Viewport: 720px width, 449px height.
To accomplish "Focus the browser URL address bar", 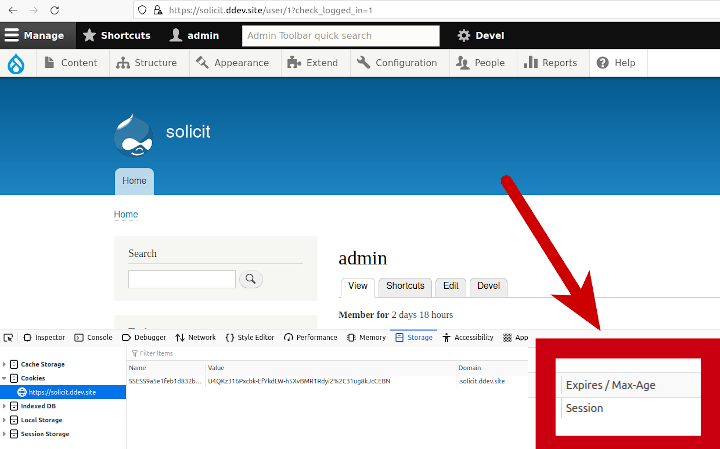I will pos(427,10).
